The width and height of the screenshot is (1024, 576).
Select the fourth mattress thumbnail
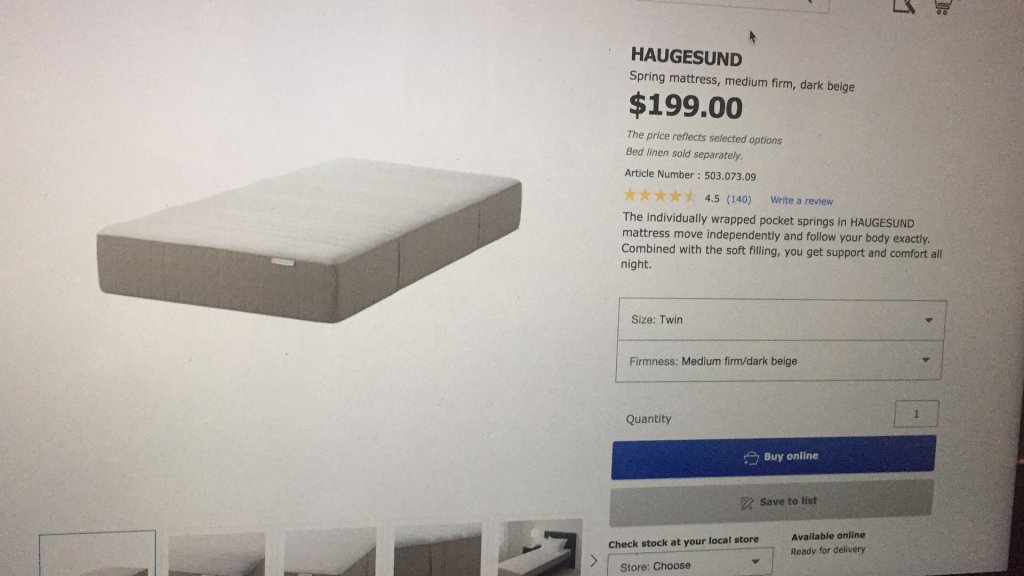click(x=438, y=550)
